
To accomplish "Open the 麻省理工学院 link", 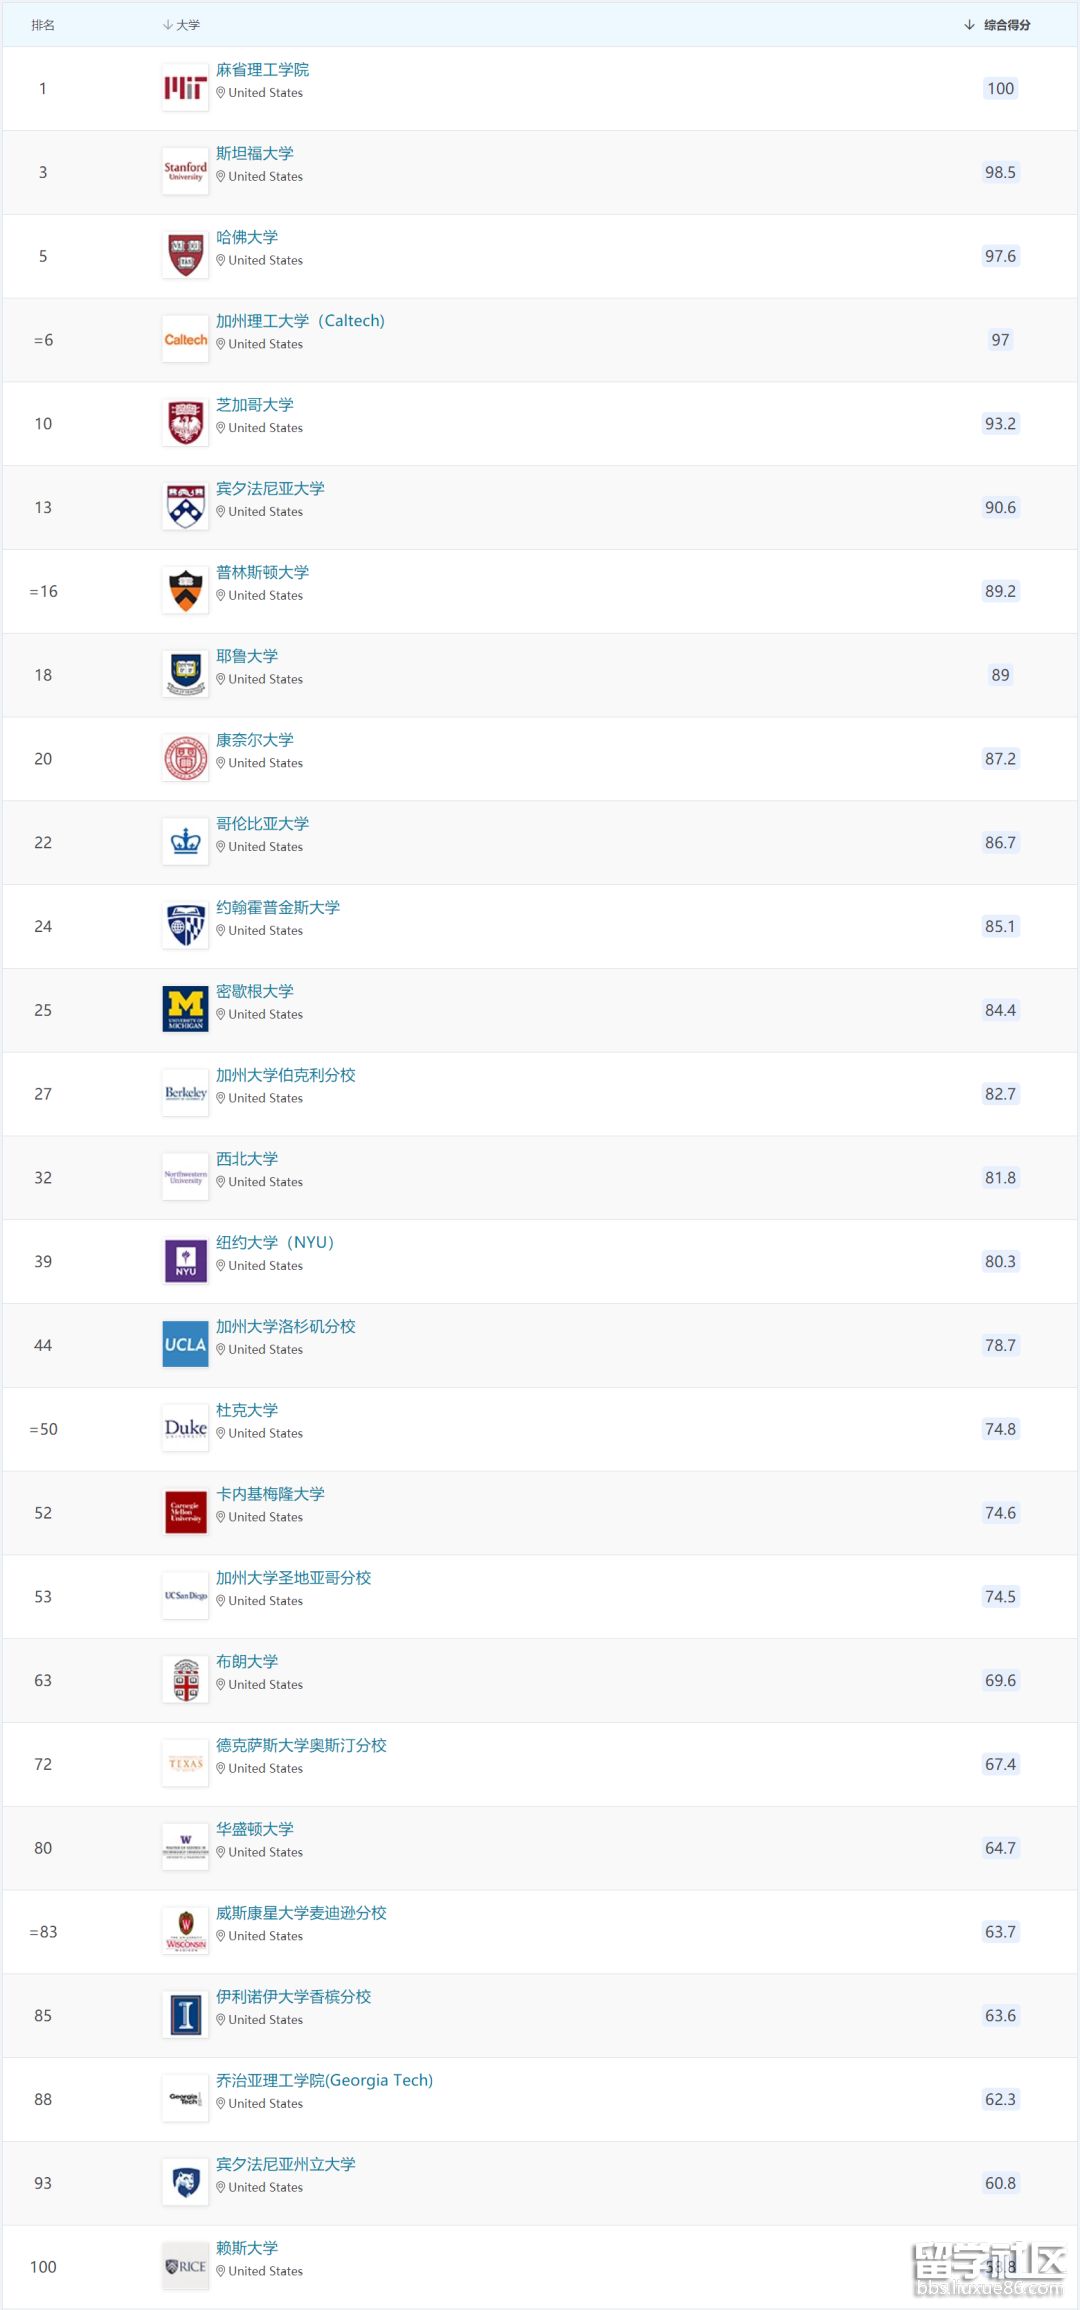I will pos(262,70).
